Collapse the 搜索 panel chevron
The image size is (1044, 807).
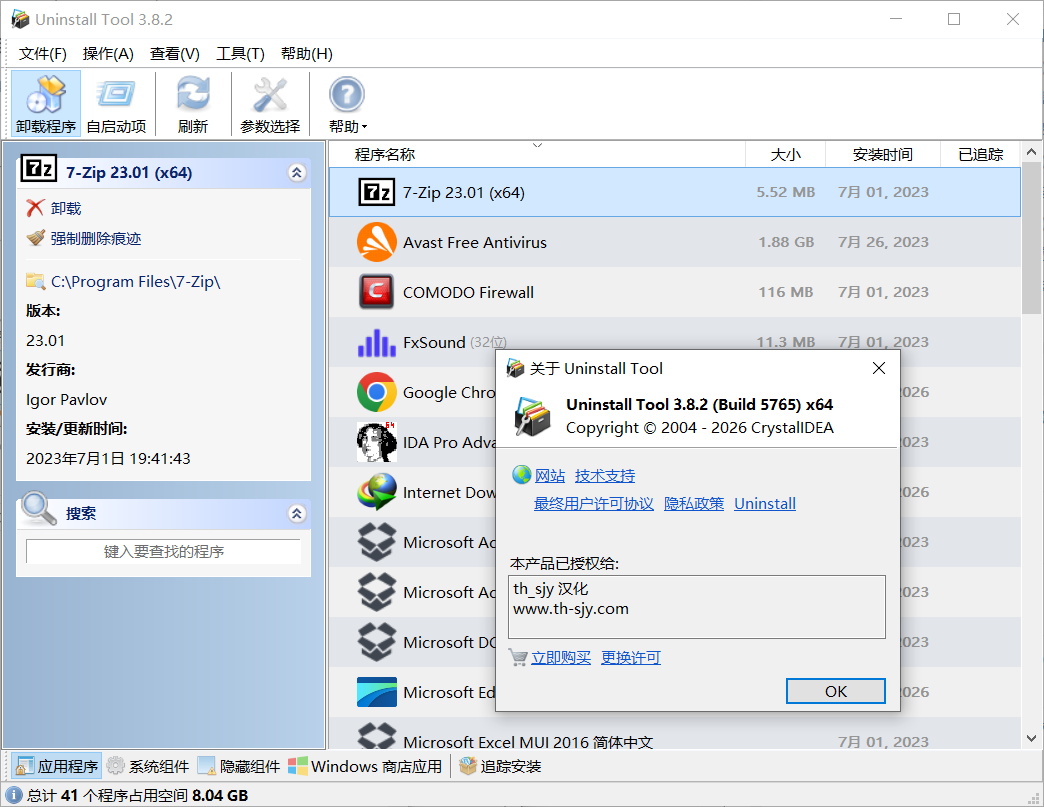[x=297, y=513]
